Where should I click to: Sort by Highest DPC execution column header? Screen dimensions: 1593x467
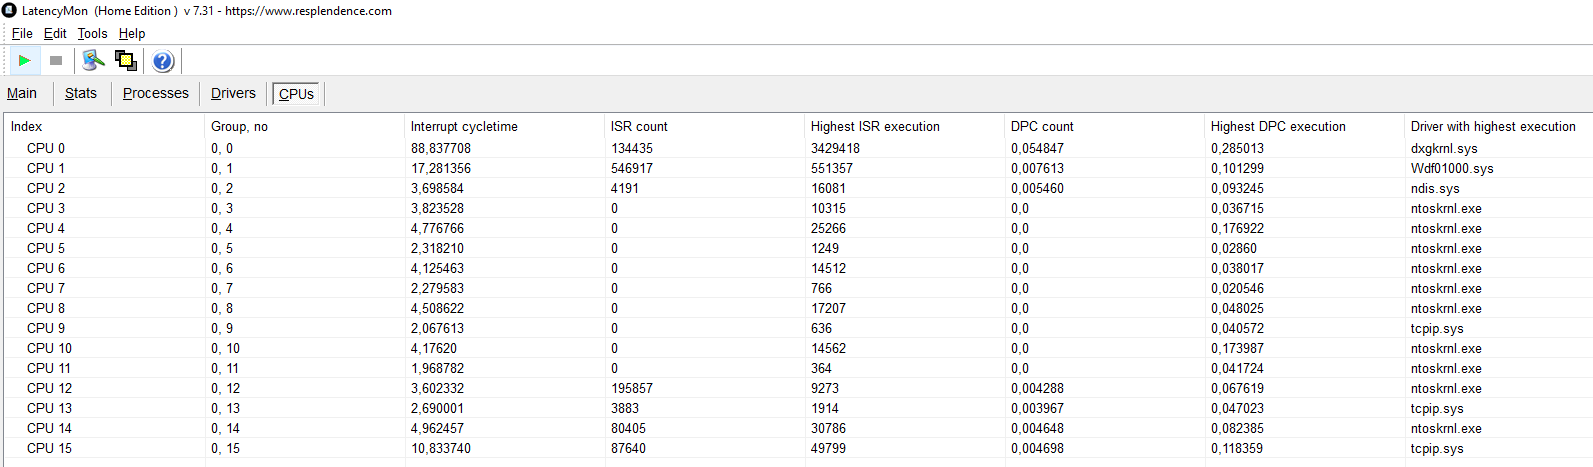[1278, 126]
